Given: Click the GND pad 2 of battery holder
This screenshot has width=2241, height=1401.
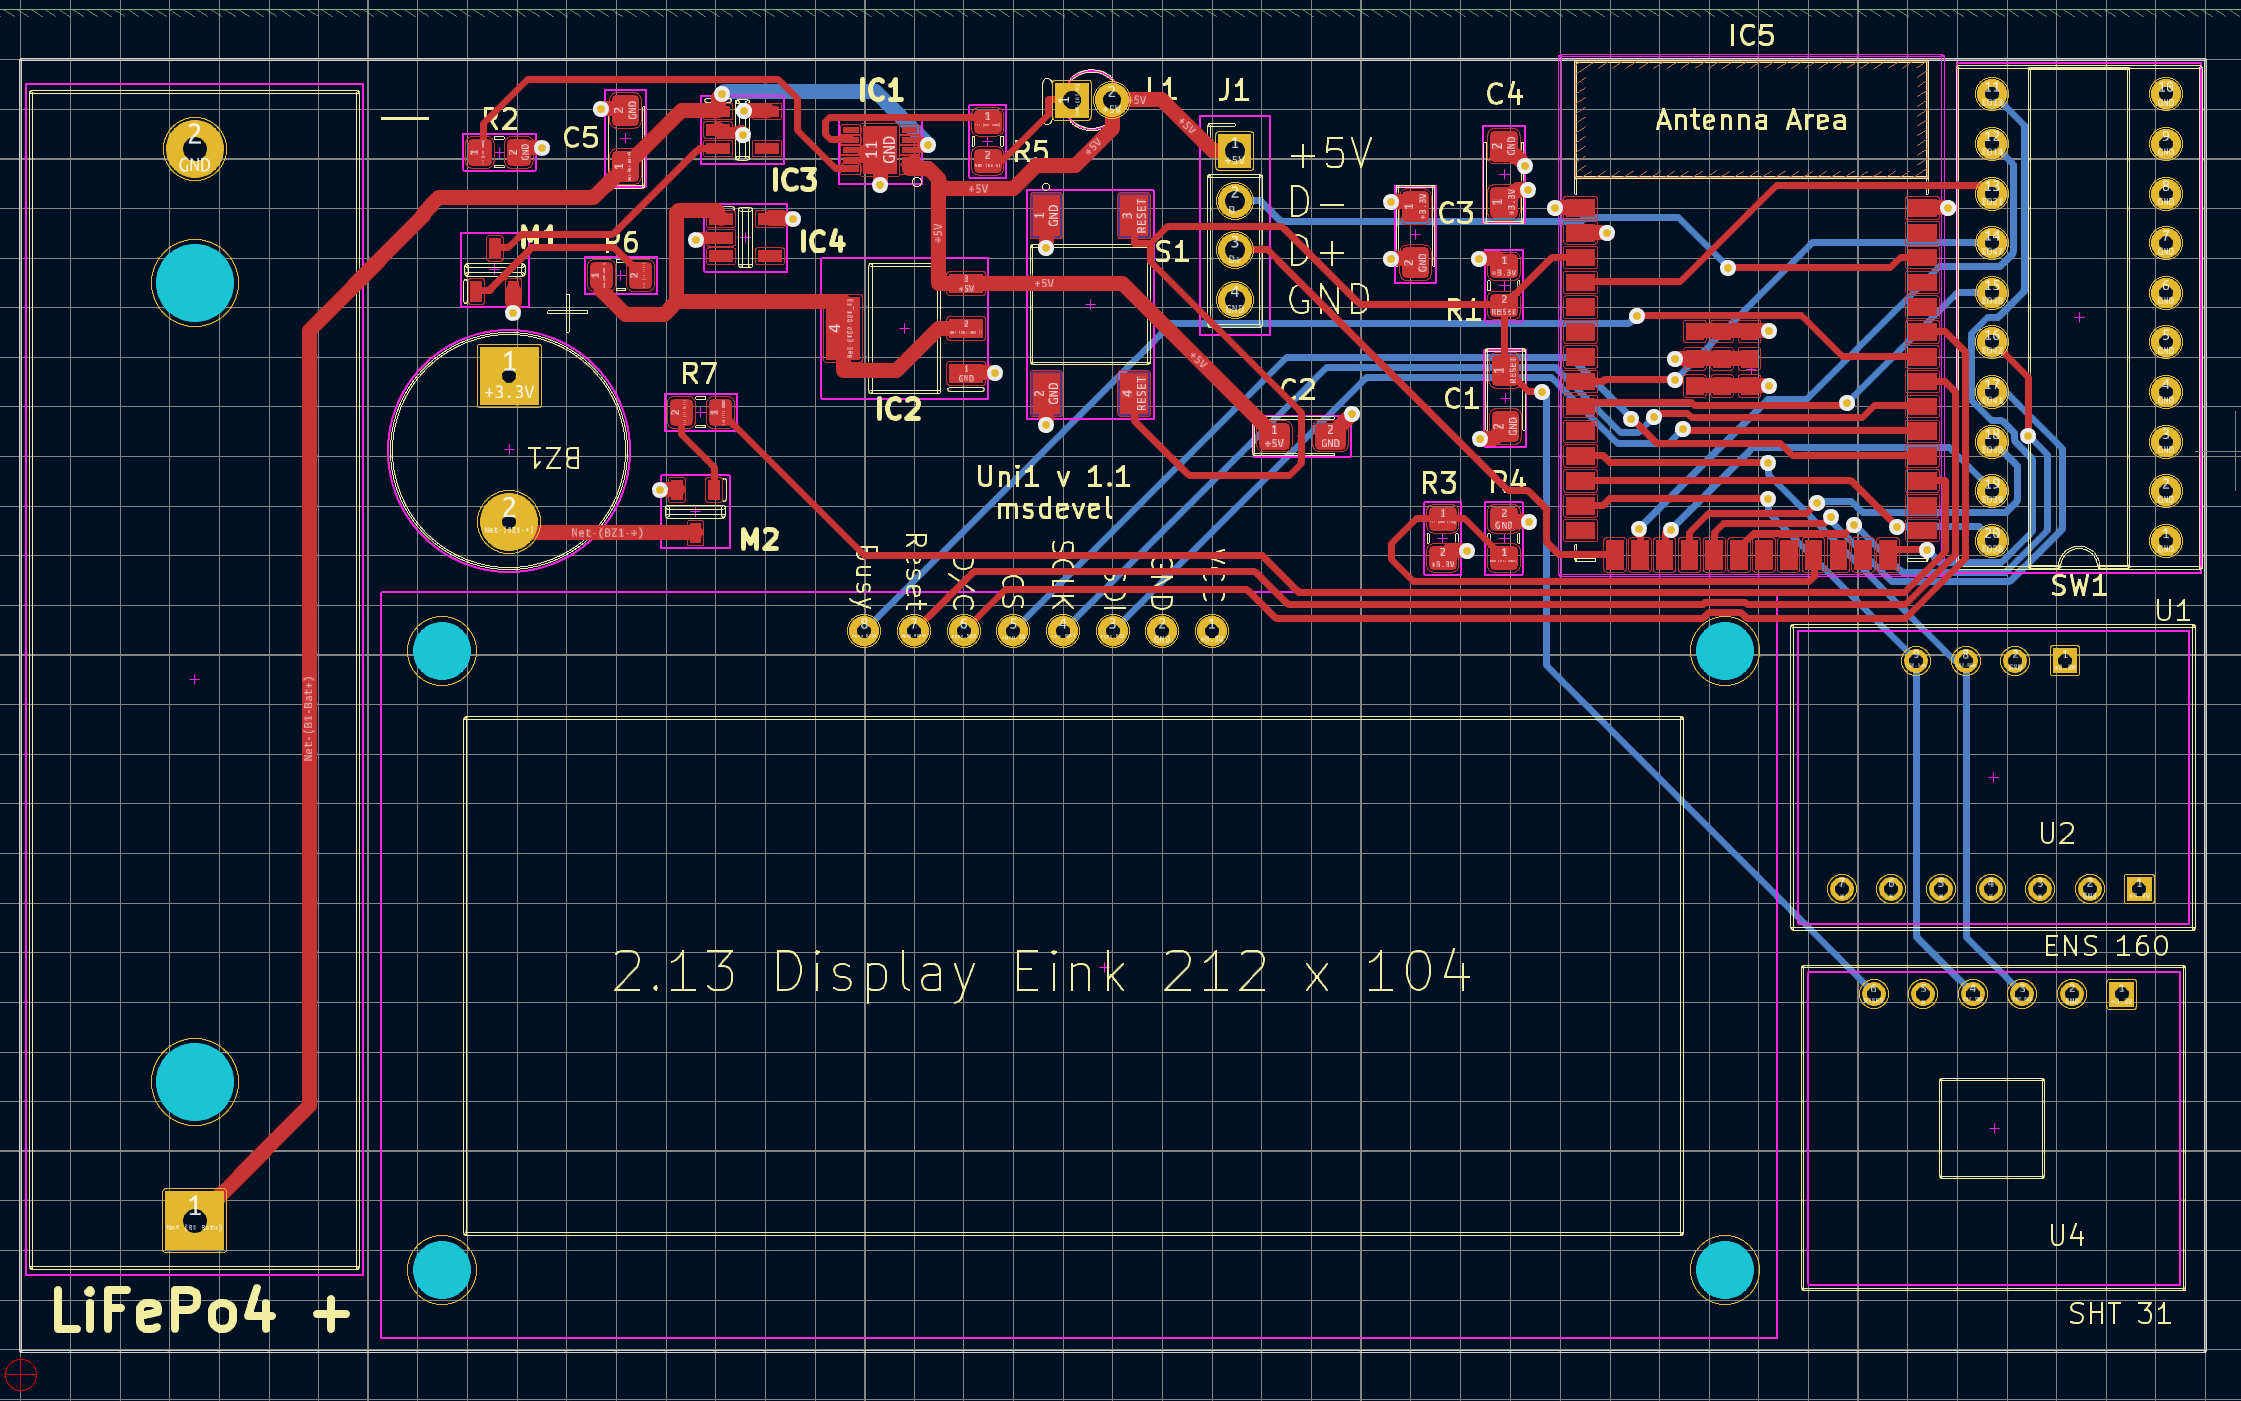Looking at the screenshot, I should tap(194, 148).
